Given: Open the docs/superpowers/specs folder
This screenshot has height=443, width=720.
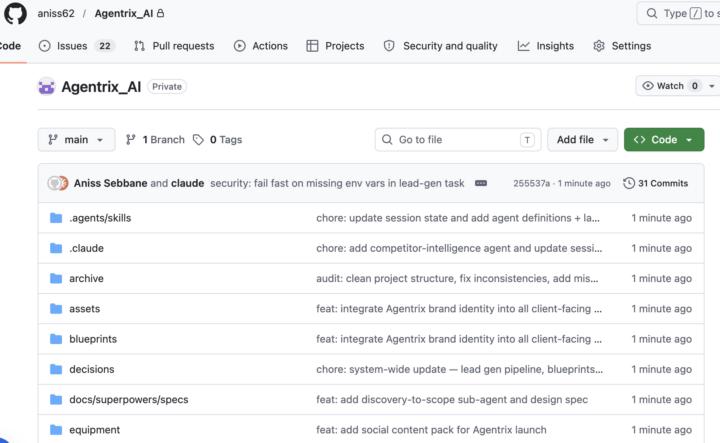Looking at the screenshot, I should point(129,400).
